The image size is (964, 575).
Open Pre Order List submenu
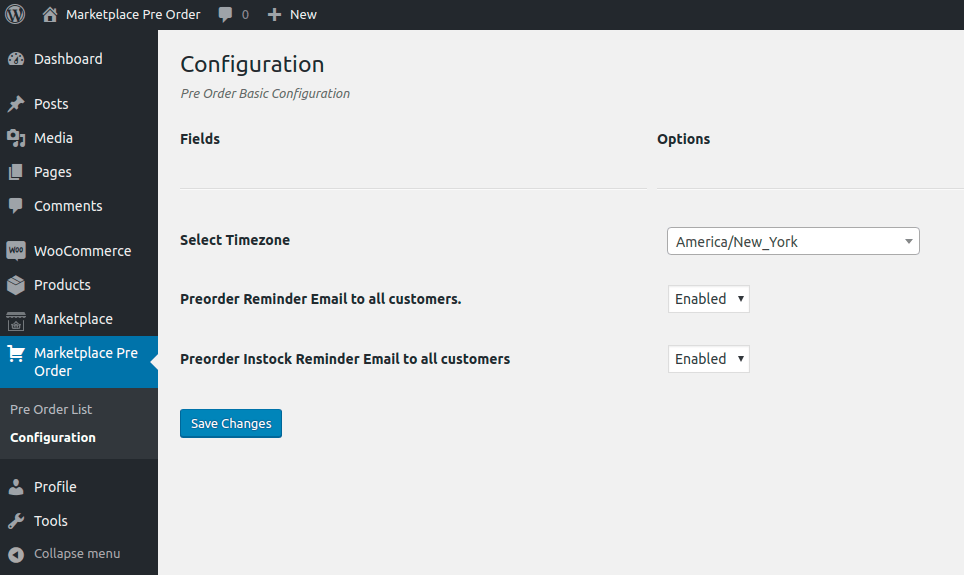(51, 410)
